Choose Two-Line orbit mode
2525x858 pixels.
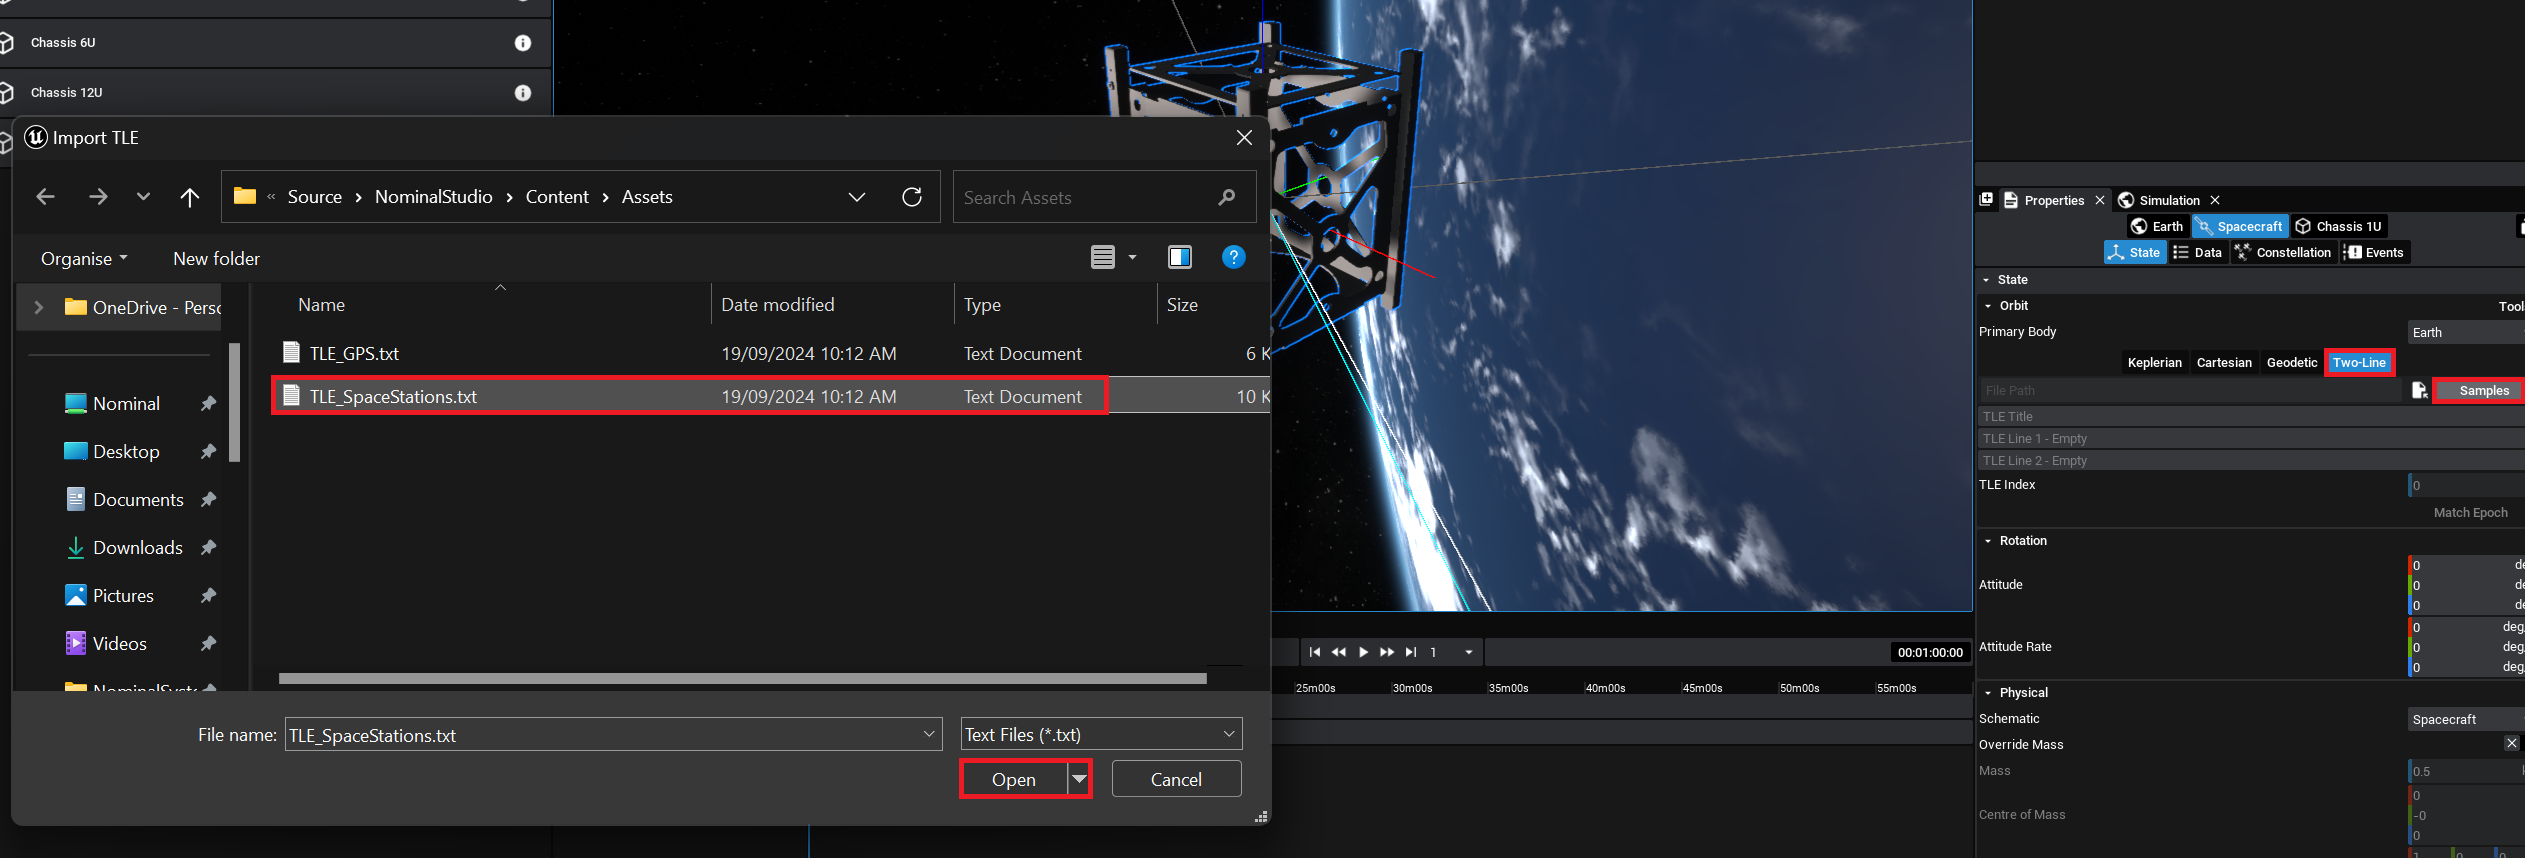(x=2359, y=362)
